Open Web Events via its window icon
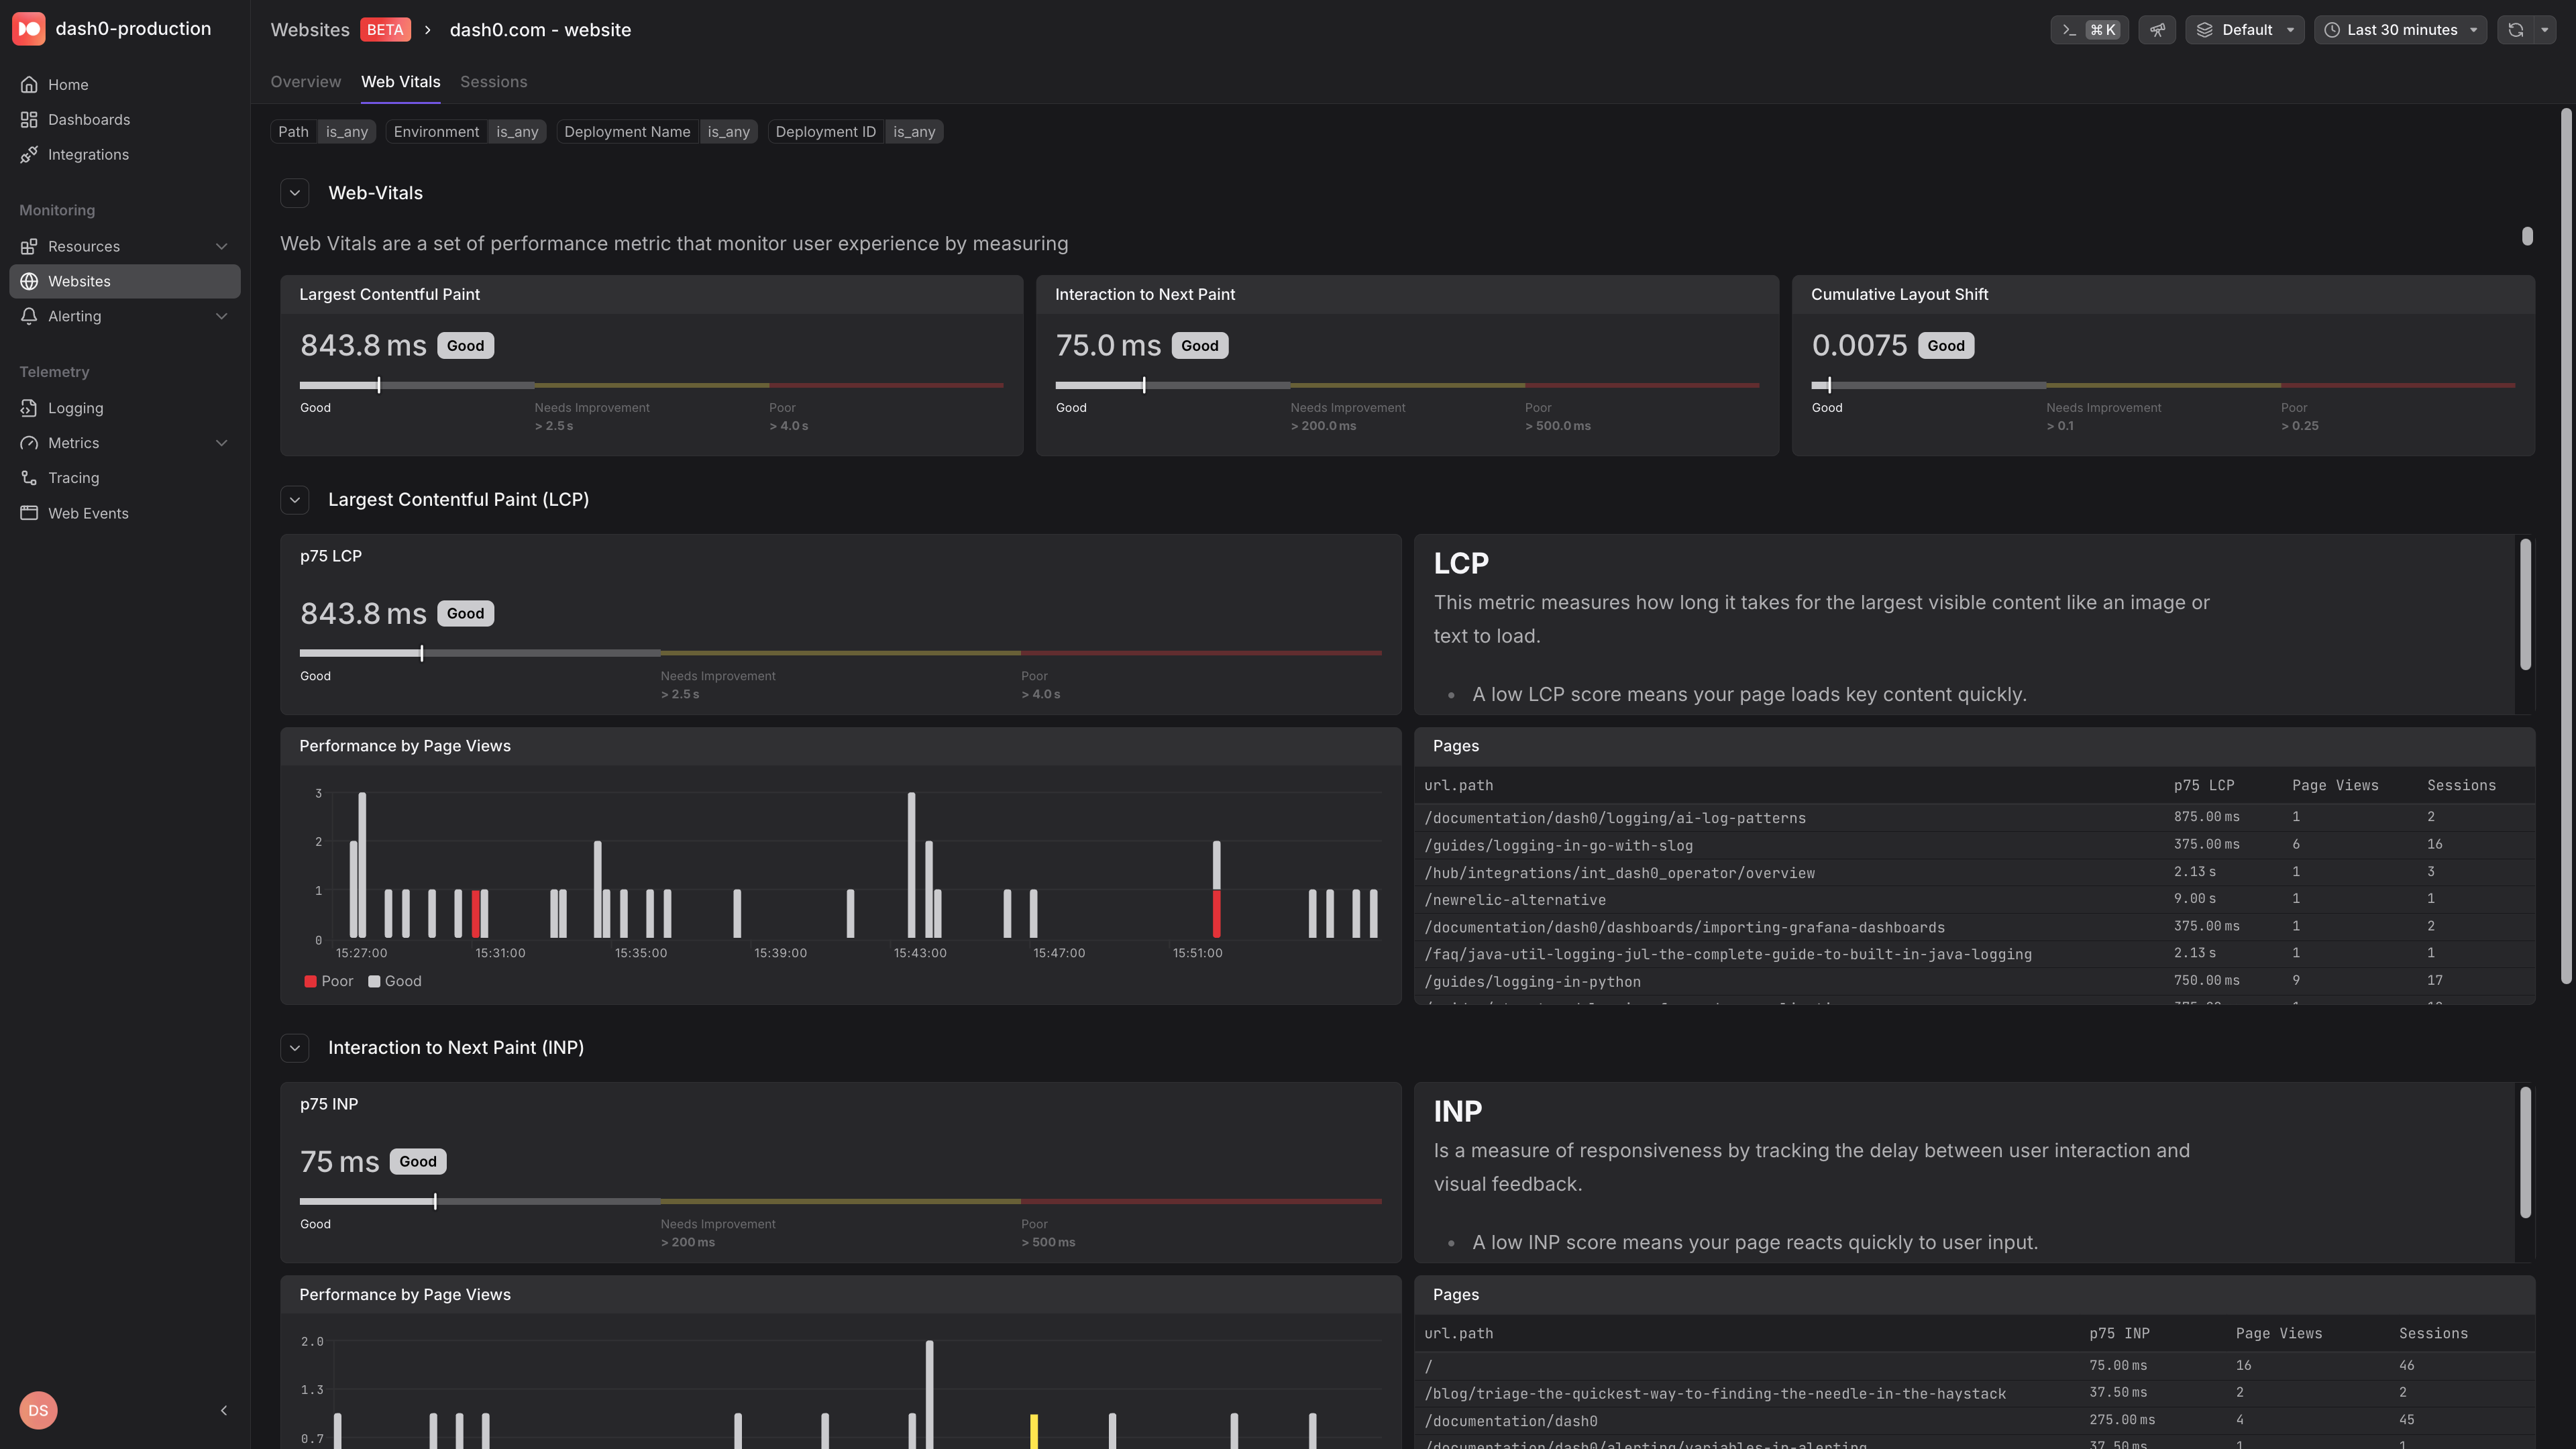 click(x=29, y=513)
